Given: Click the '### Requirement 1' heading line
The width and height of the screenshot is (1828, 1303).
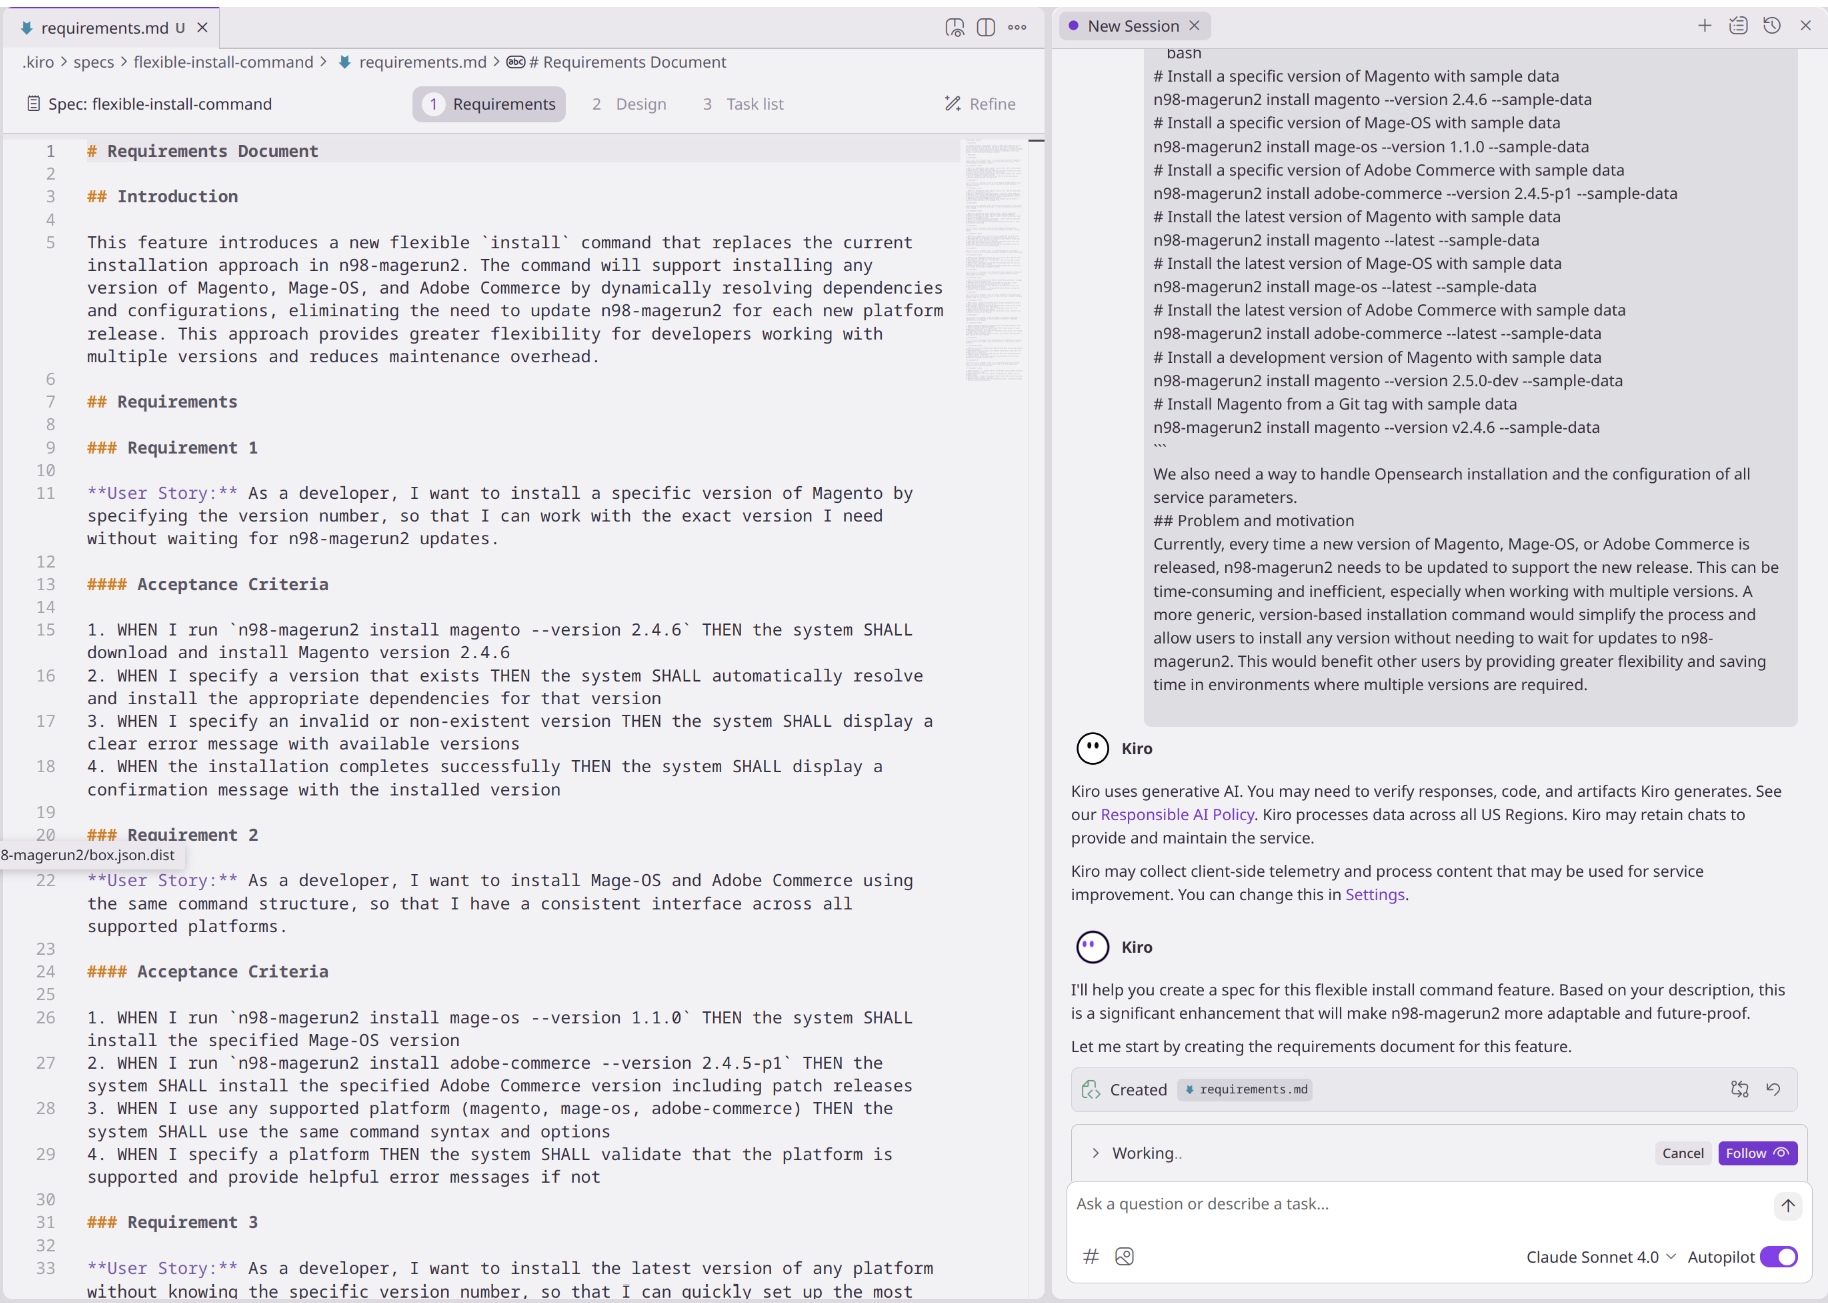Looking at the screenshot, I should click(173, 448).
